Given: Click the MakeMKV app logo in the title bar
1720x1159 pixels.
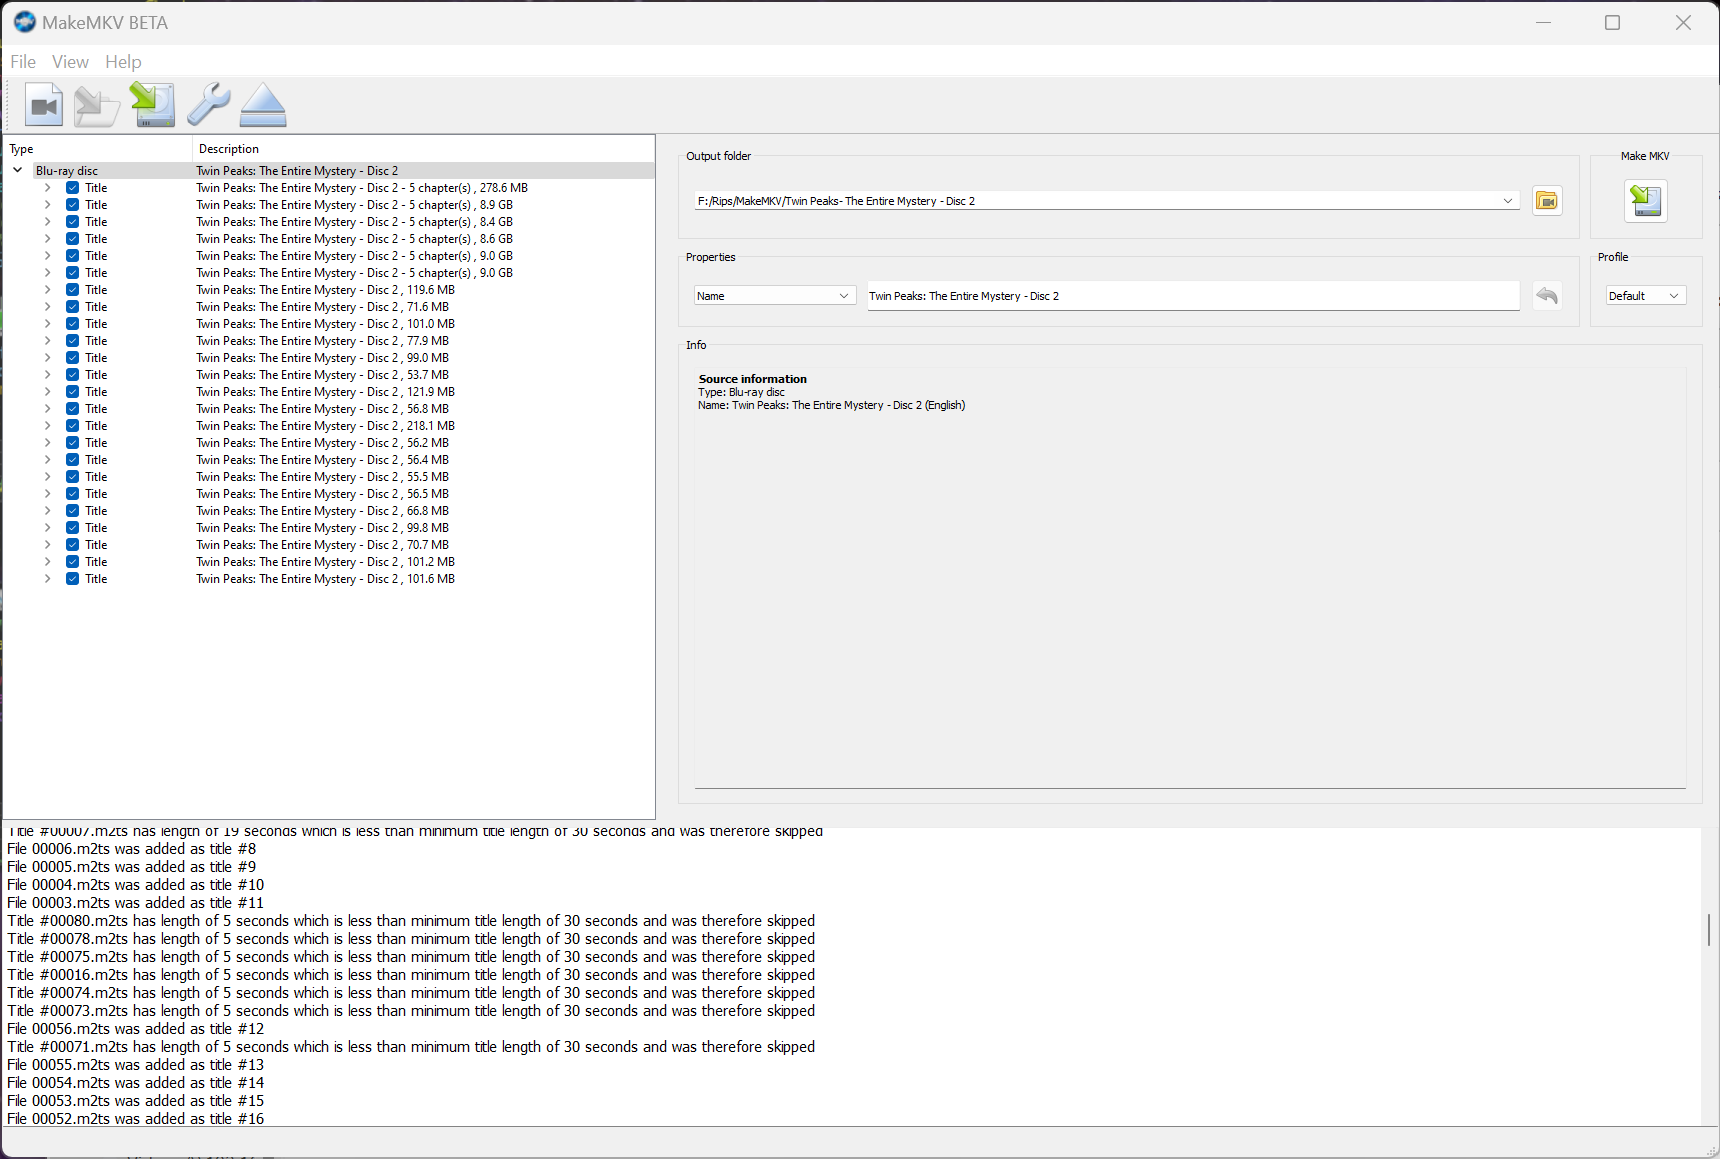Looking at the screenshot, I should coord(25,22).
